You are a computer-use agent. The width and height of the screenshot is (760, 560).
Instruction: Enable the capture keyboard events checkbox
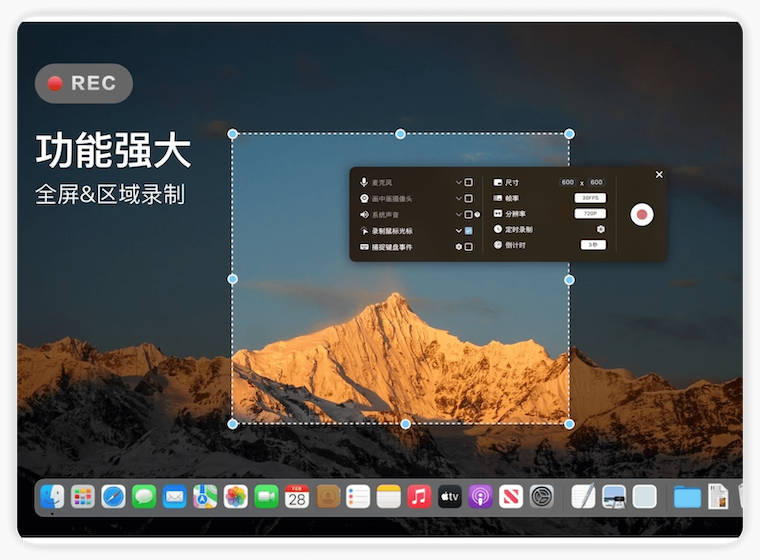click(468, 246)
